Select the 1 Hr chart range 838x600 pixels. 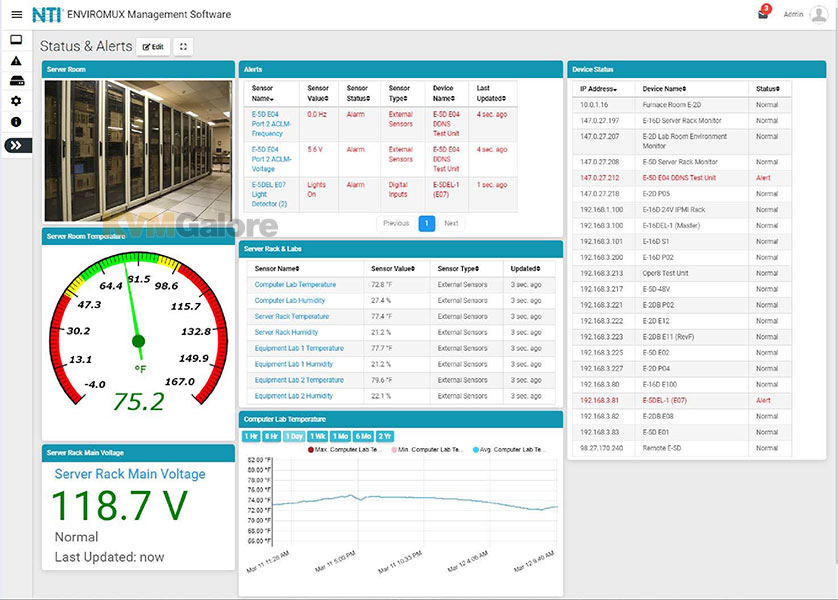(251, 437)
